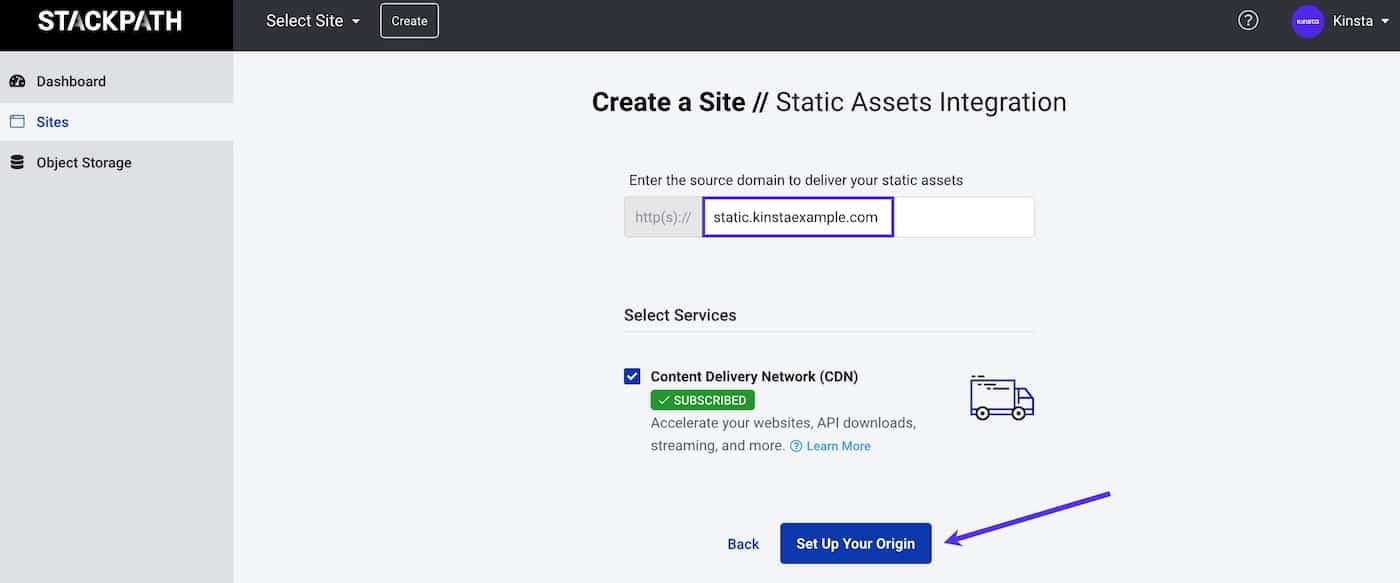This screenshot has width=1400, height=583.
Task: Select the Sites sidebar icon
Action: point(16,121)
